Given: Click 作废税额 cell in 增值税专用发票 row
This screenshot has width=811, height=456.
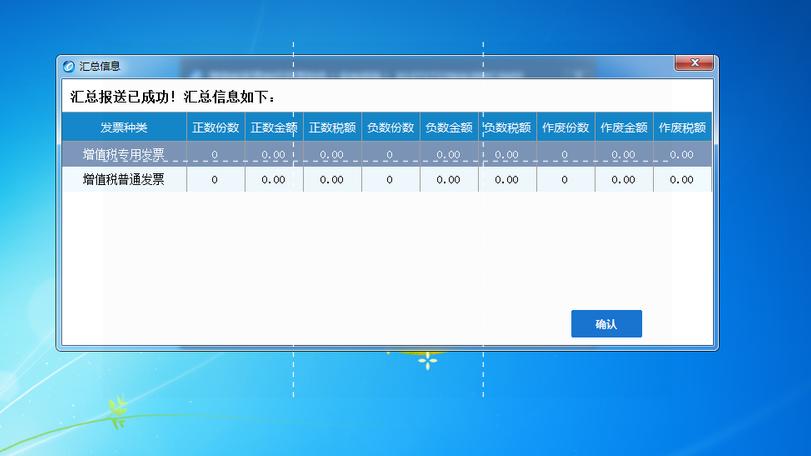Looking at the screenshot, I should [x=682, y=154].
